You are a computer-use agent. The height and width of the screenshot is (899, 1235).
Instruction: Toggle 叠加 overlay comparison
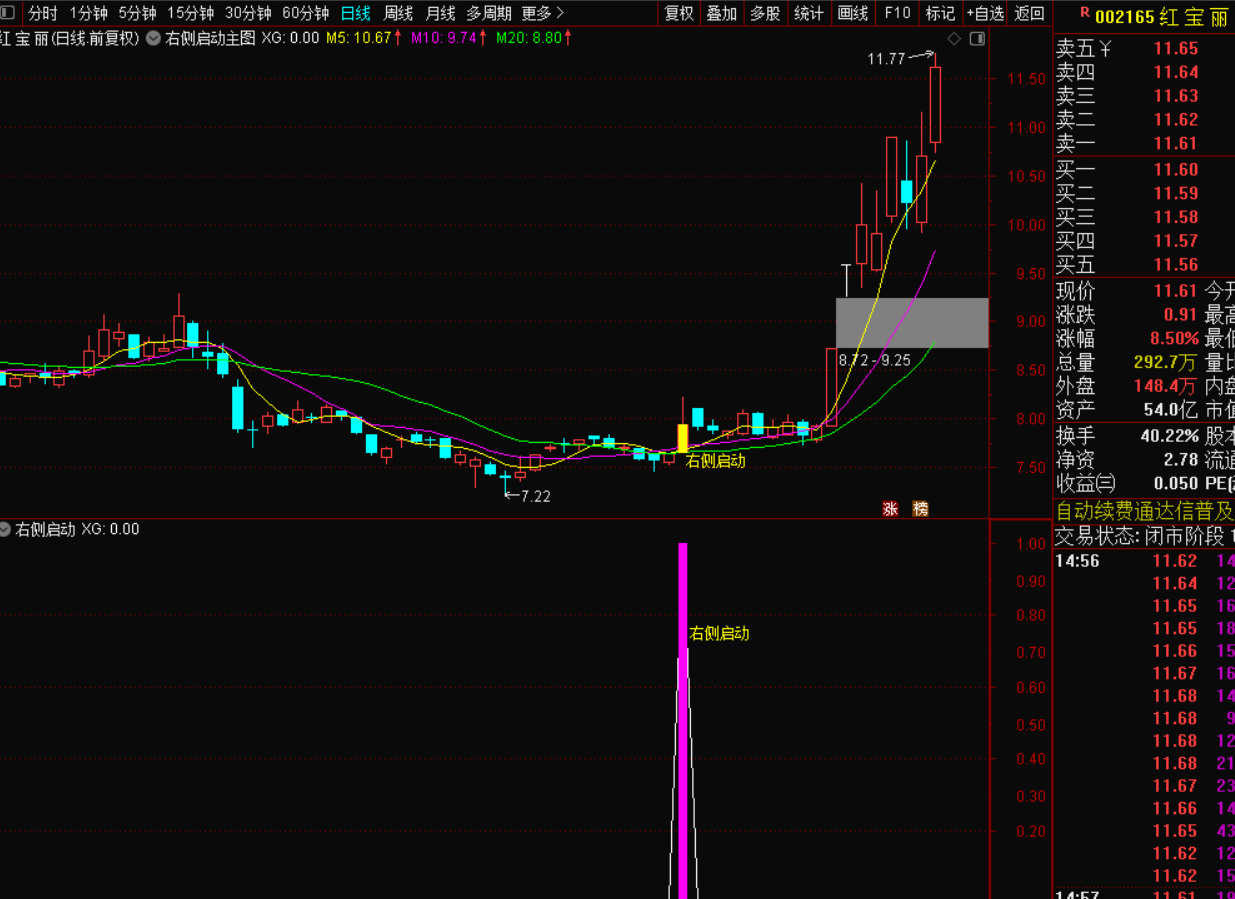pyautogui.click(x=721, y=13)
